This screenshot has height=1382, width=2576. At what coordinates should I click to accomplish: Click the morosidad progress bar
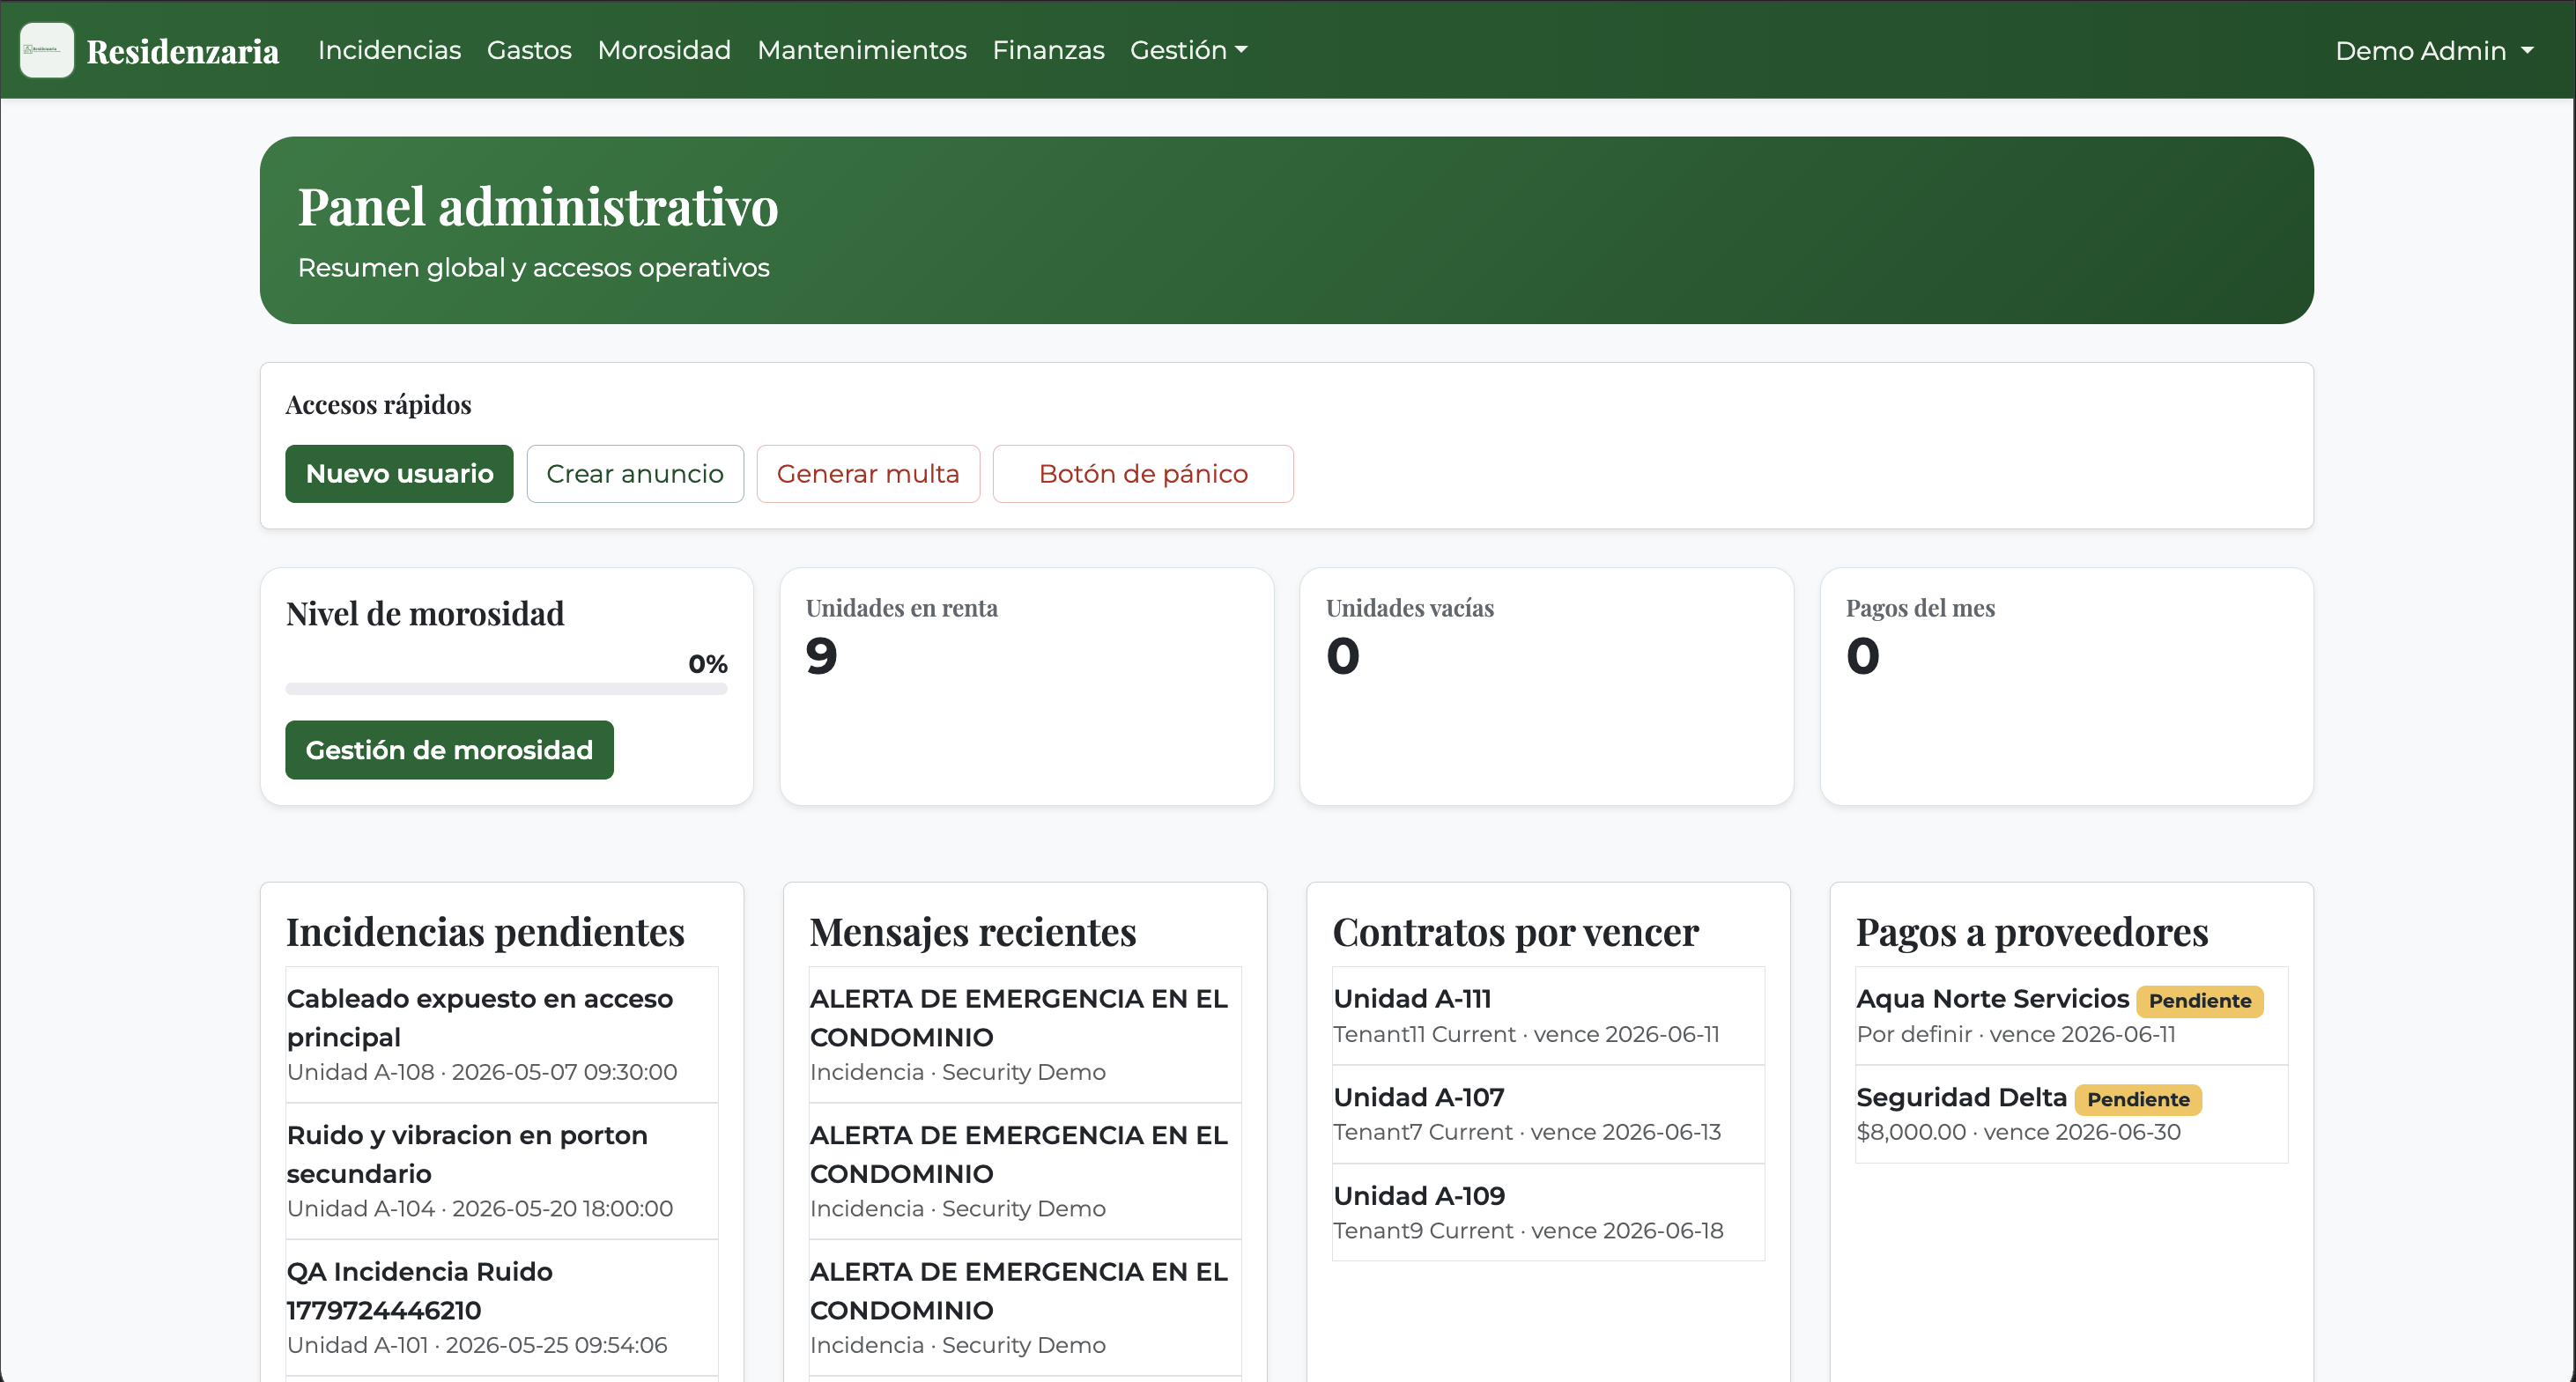506,689
